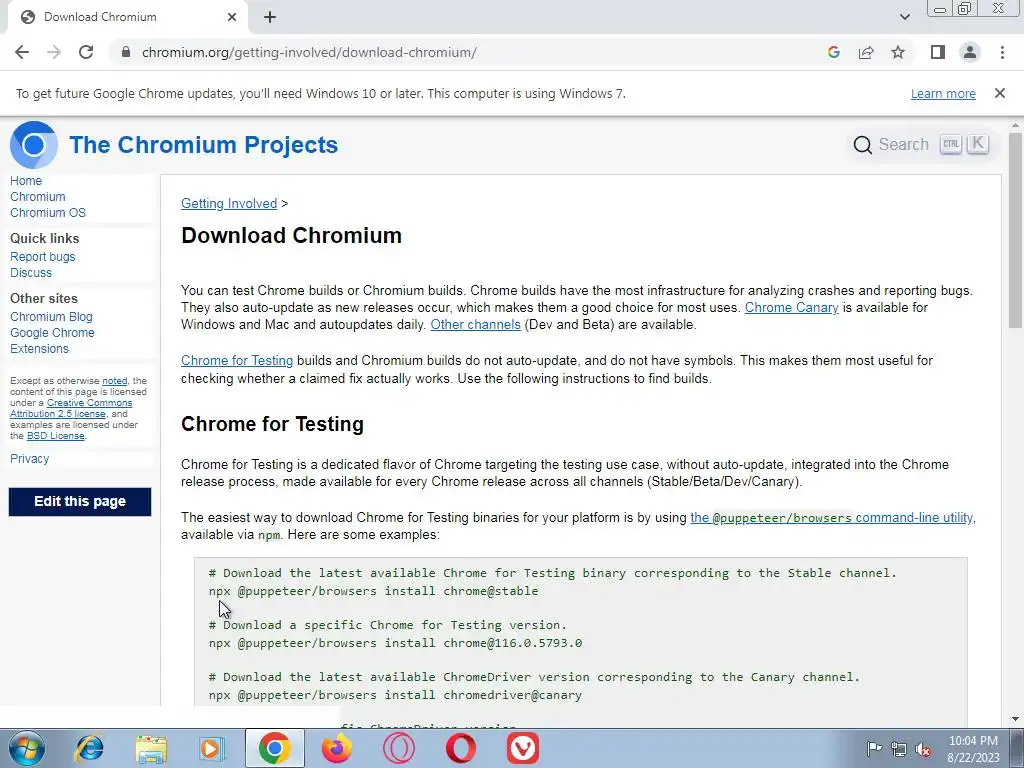The height and width of the screenshot is (768, 1024).
Task: Open the Chromium OS sidebar link
Action: point(48,213)
